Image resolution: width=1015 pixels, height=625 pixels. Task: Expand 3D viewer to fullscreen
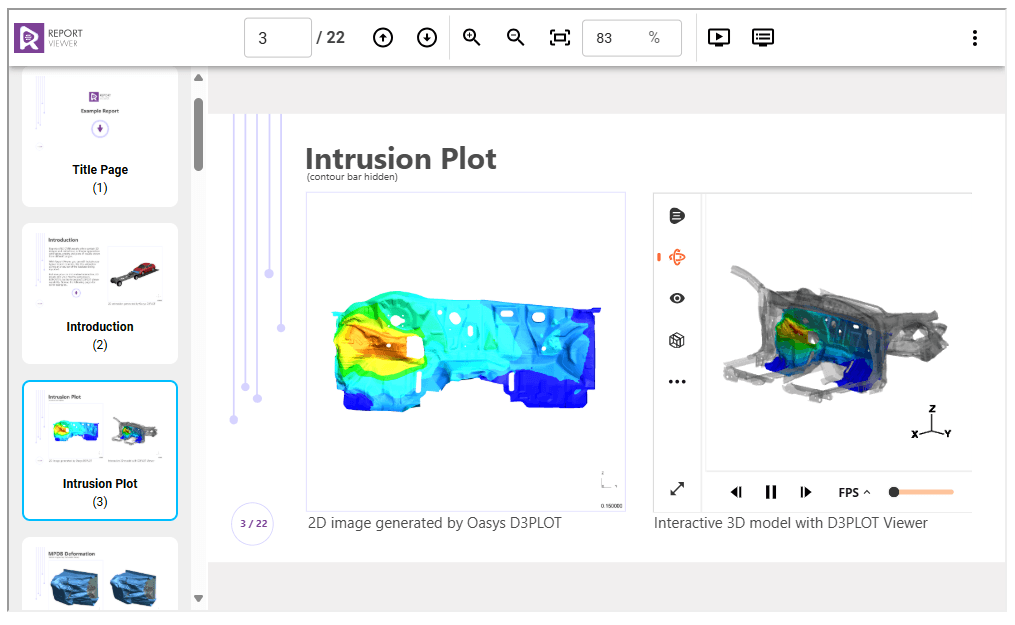677,489
